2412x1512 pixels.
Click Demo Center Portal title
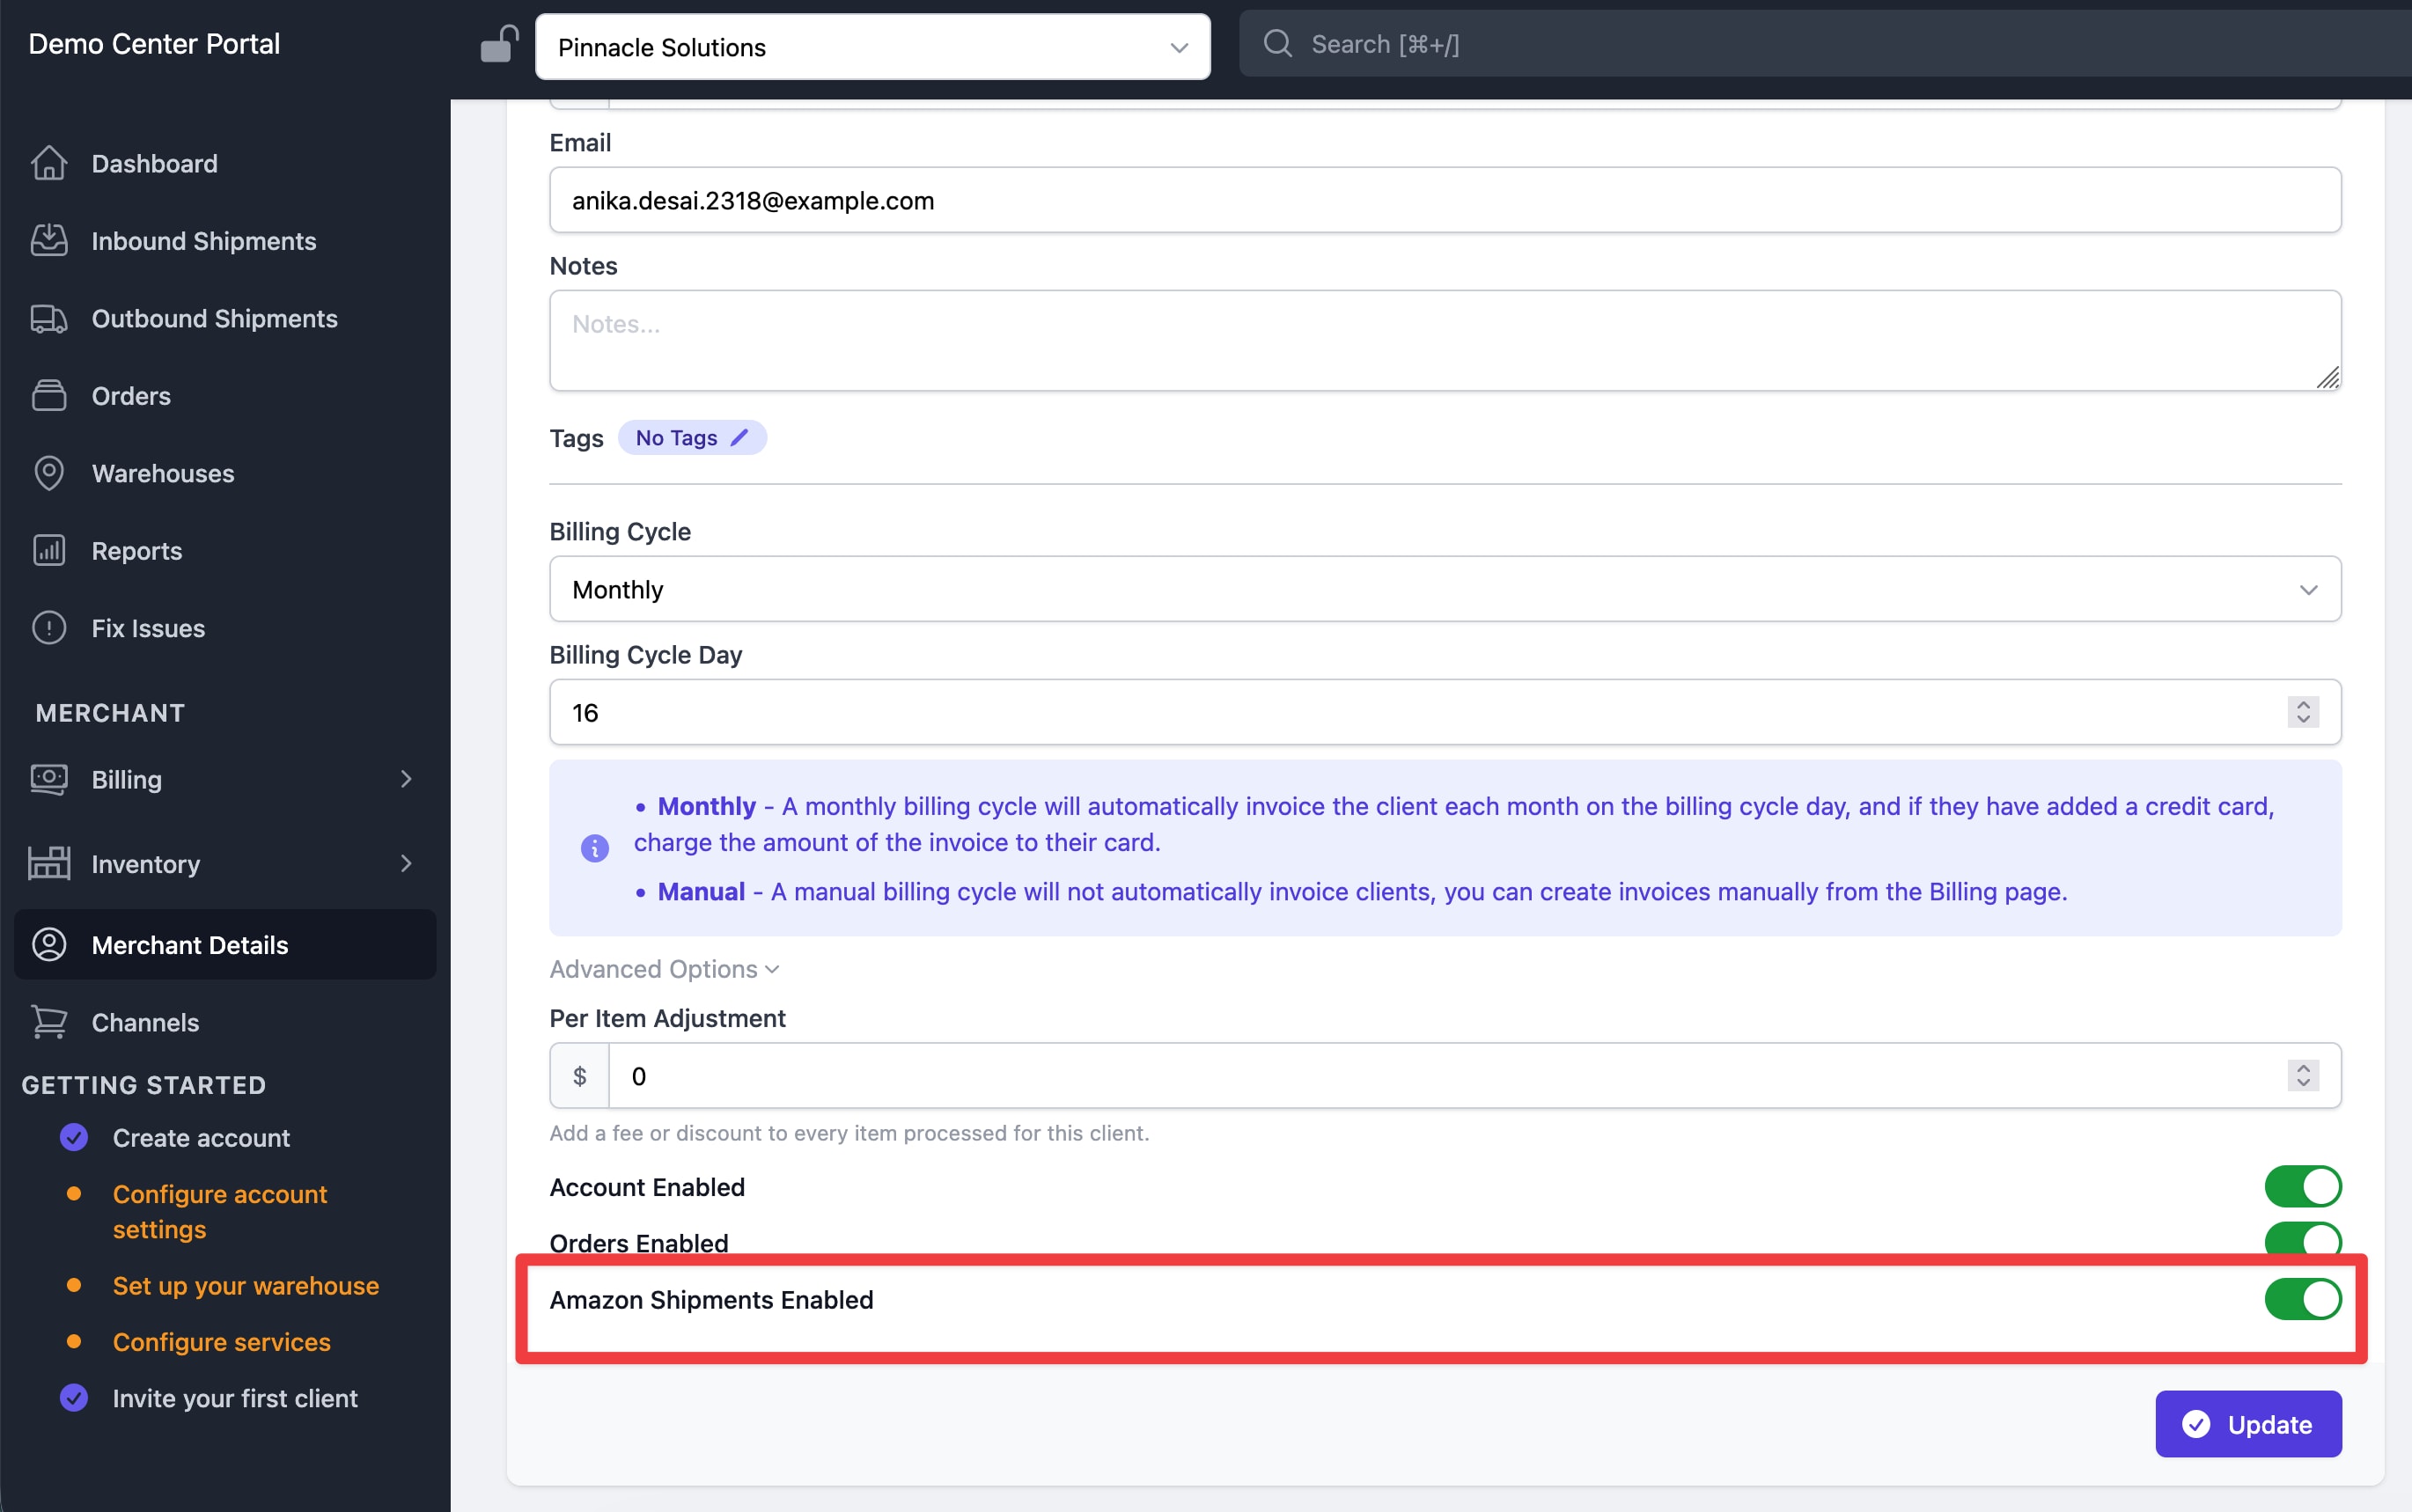click(x=154, y=43)
